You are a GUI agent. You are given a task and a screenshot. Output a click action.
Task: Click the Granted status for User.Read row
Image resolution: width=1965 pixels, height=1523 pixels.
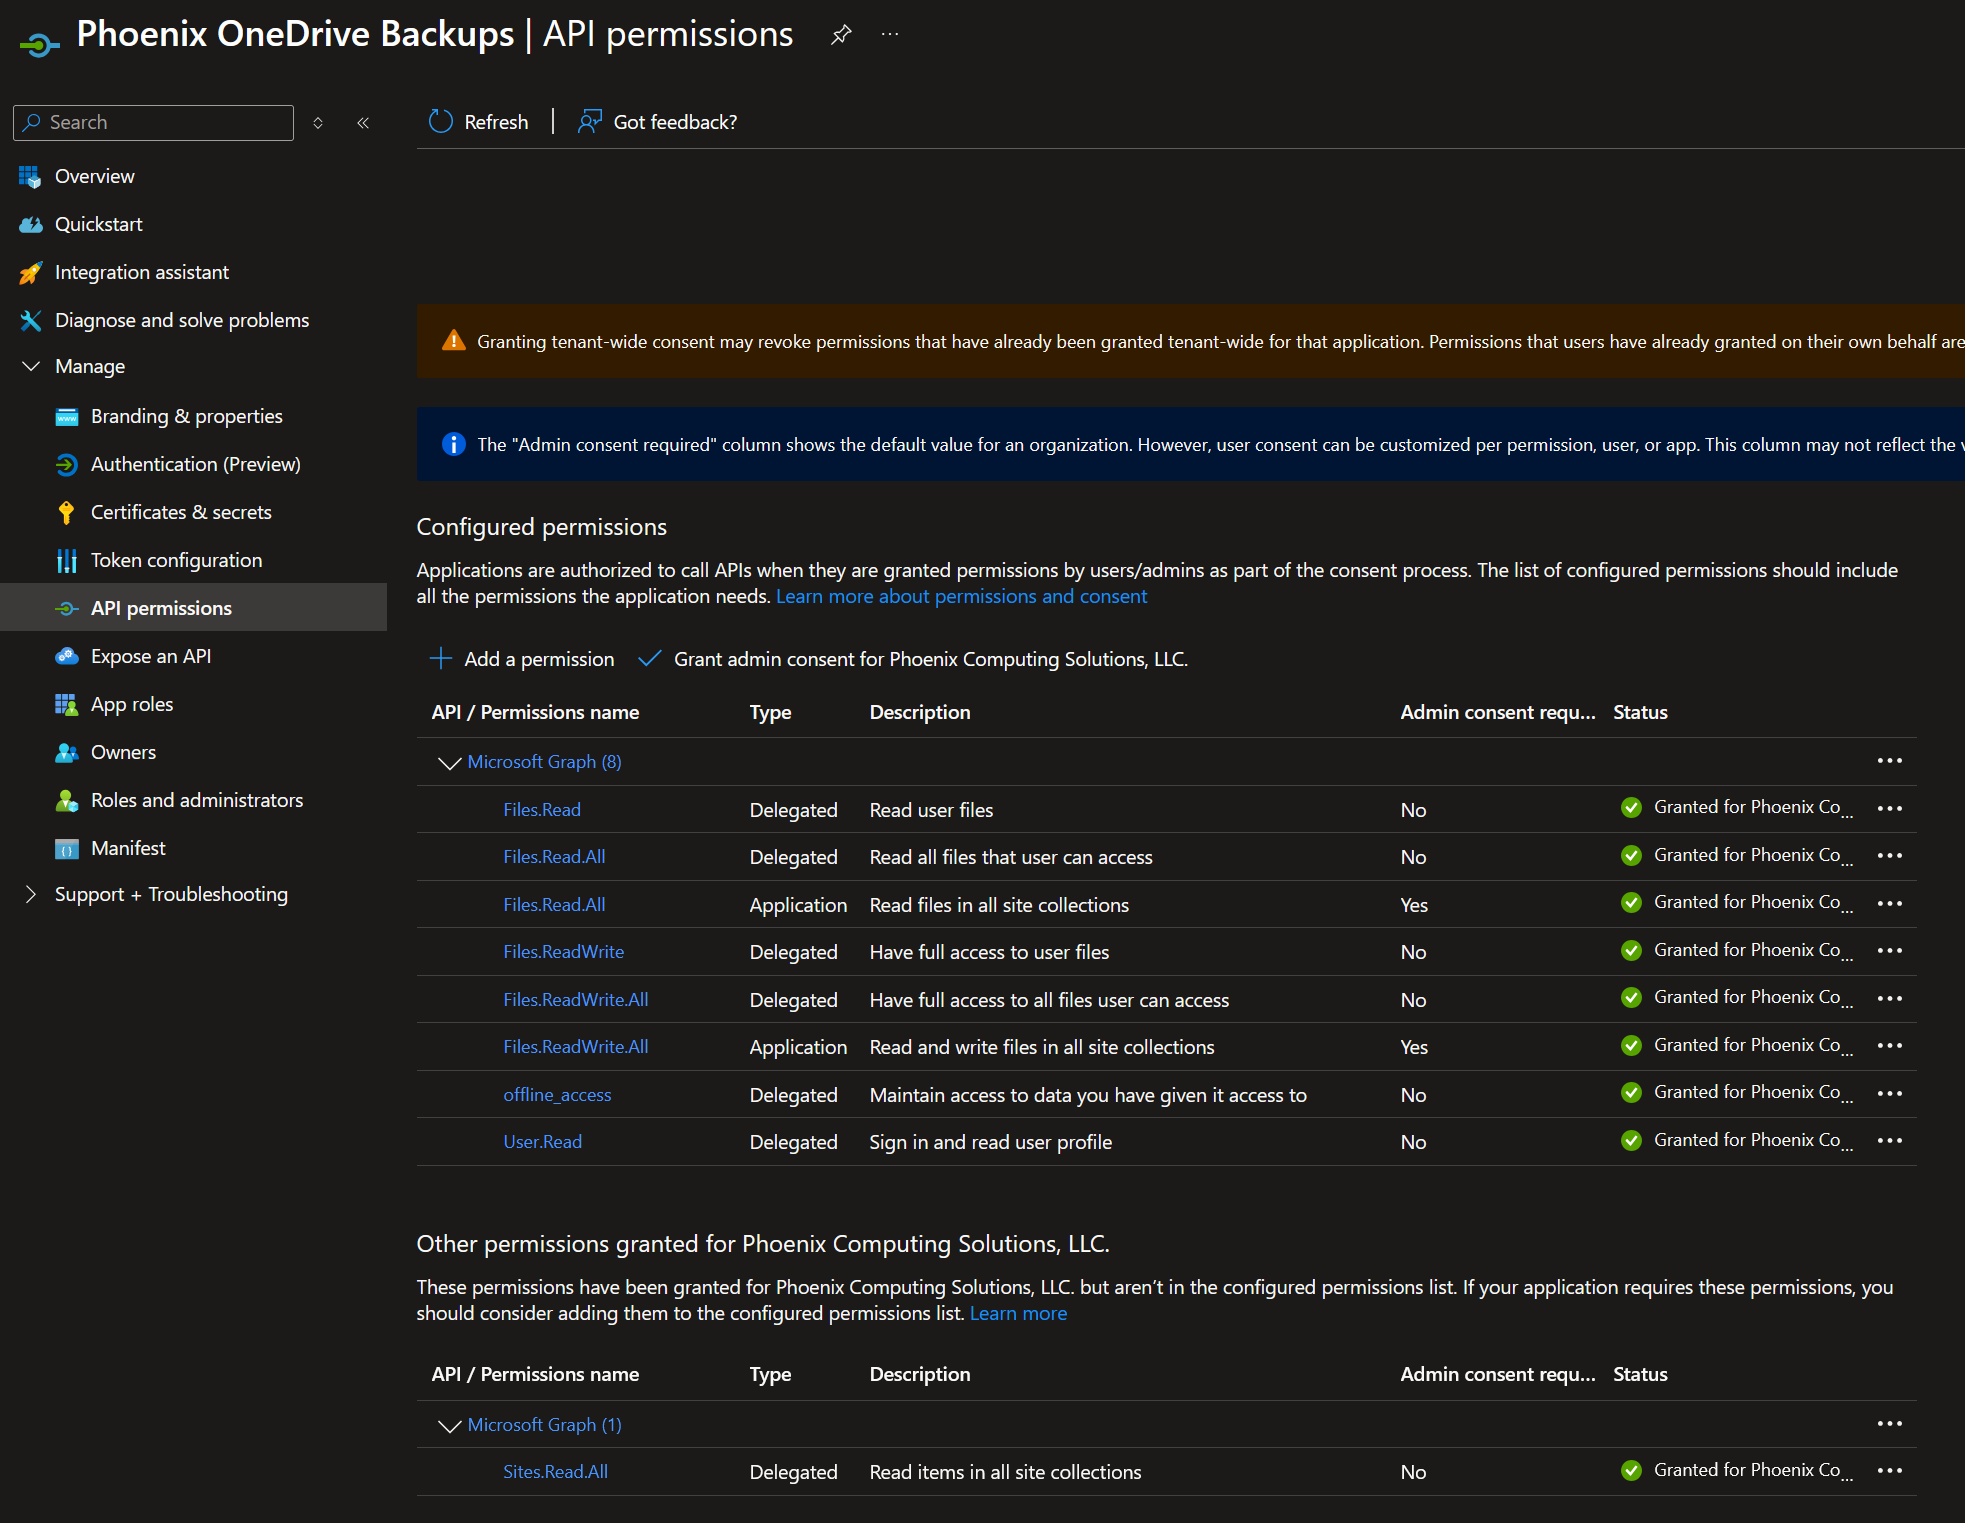[1736, 1141]
